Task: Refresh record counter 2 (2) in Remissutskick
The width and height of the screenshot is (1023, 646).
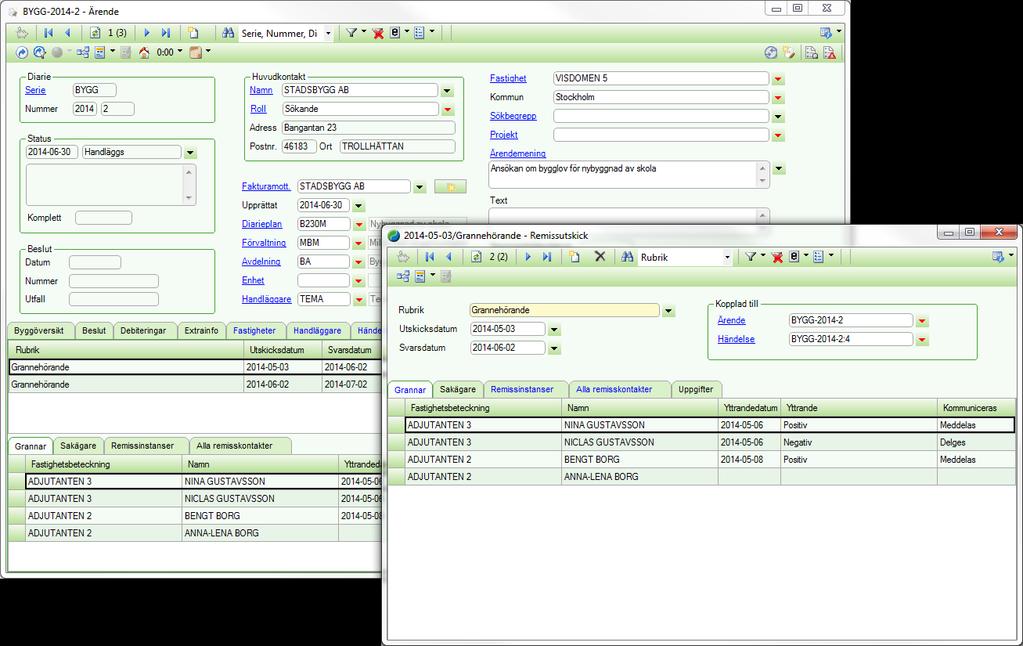Action: [x=476, y=257]
